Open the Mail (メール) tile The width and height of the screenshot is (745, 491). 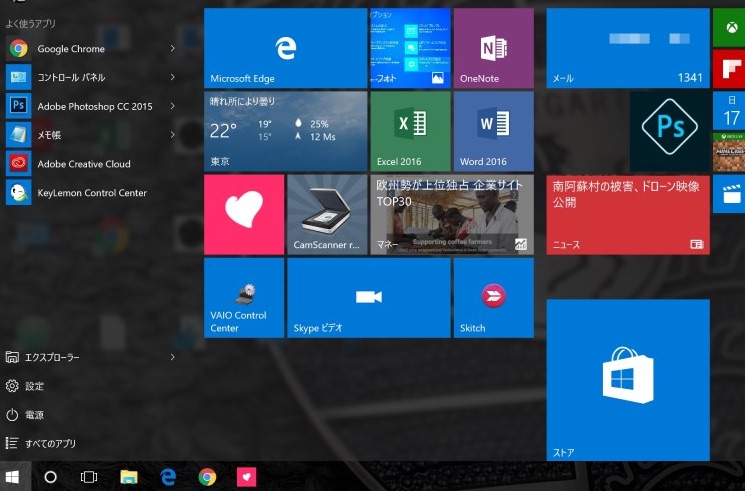[x=628, y=48]
